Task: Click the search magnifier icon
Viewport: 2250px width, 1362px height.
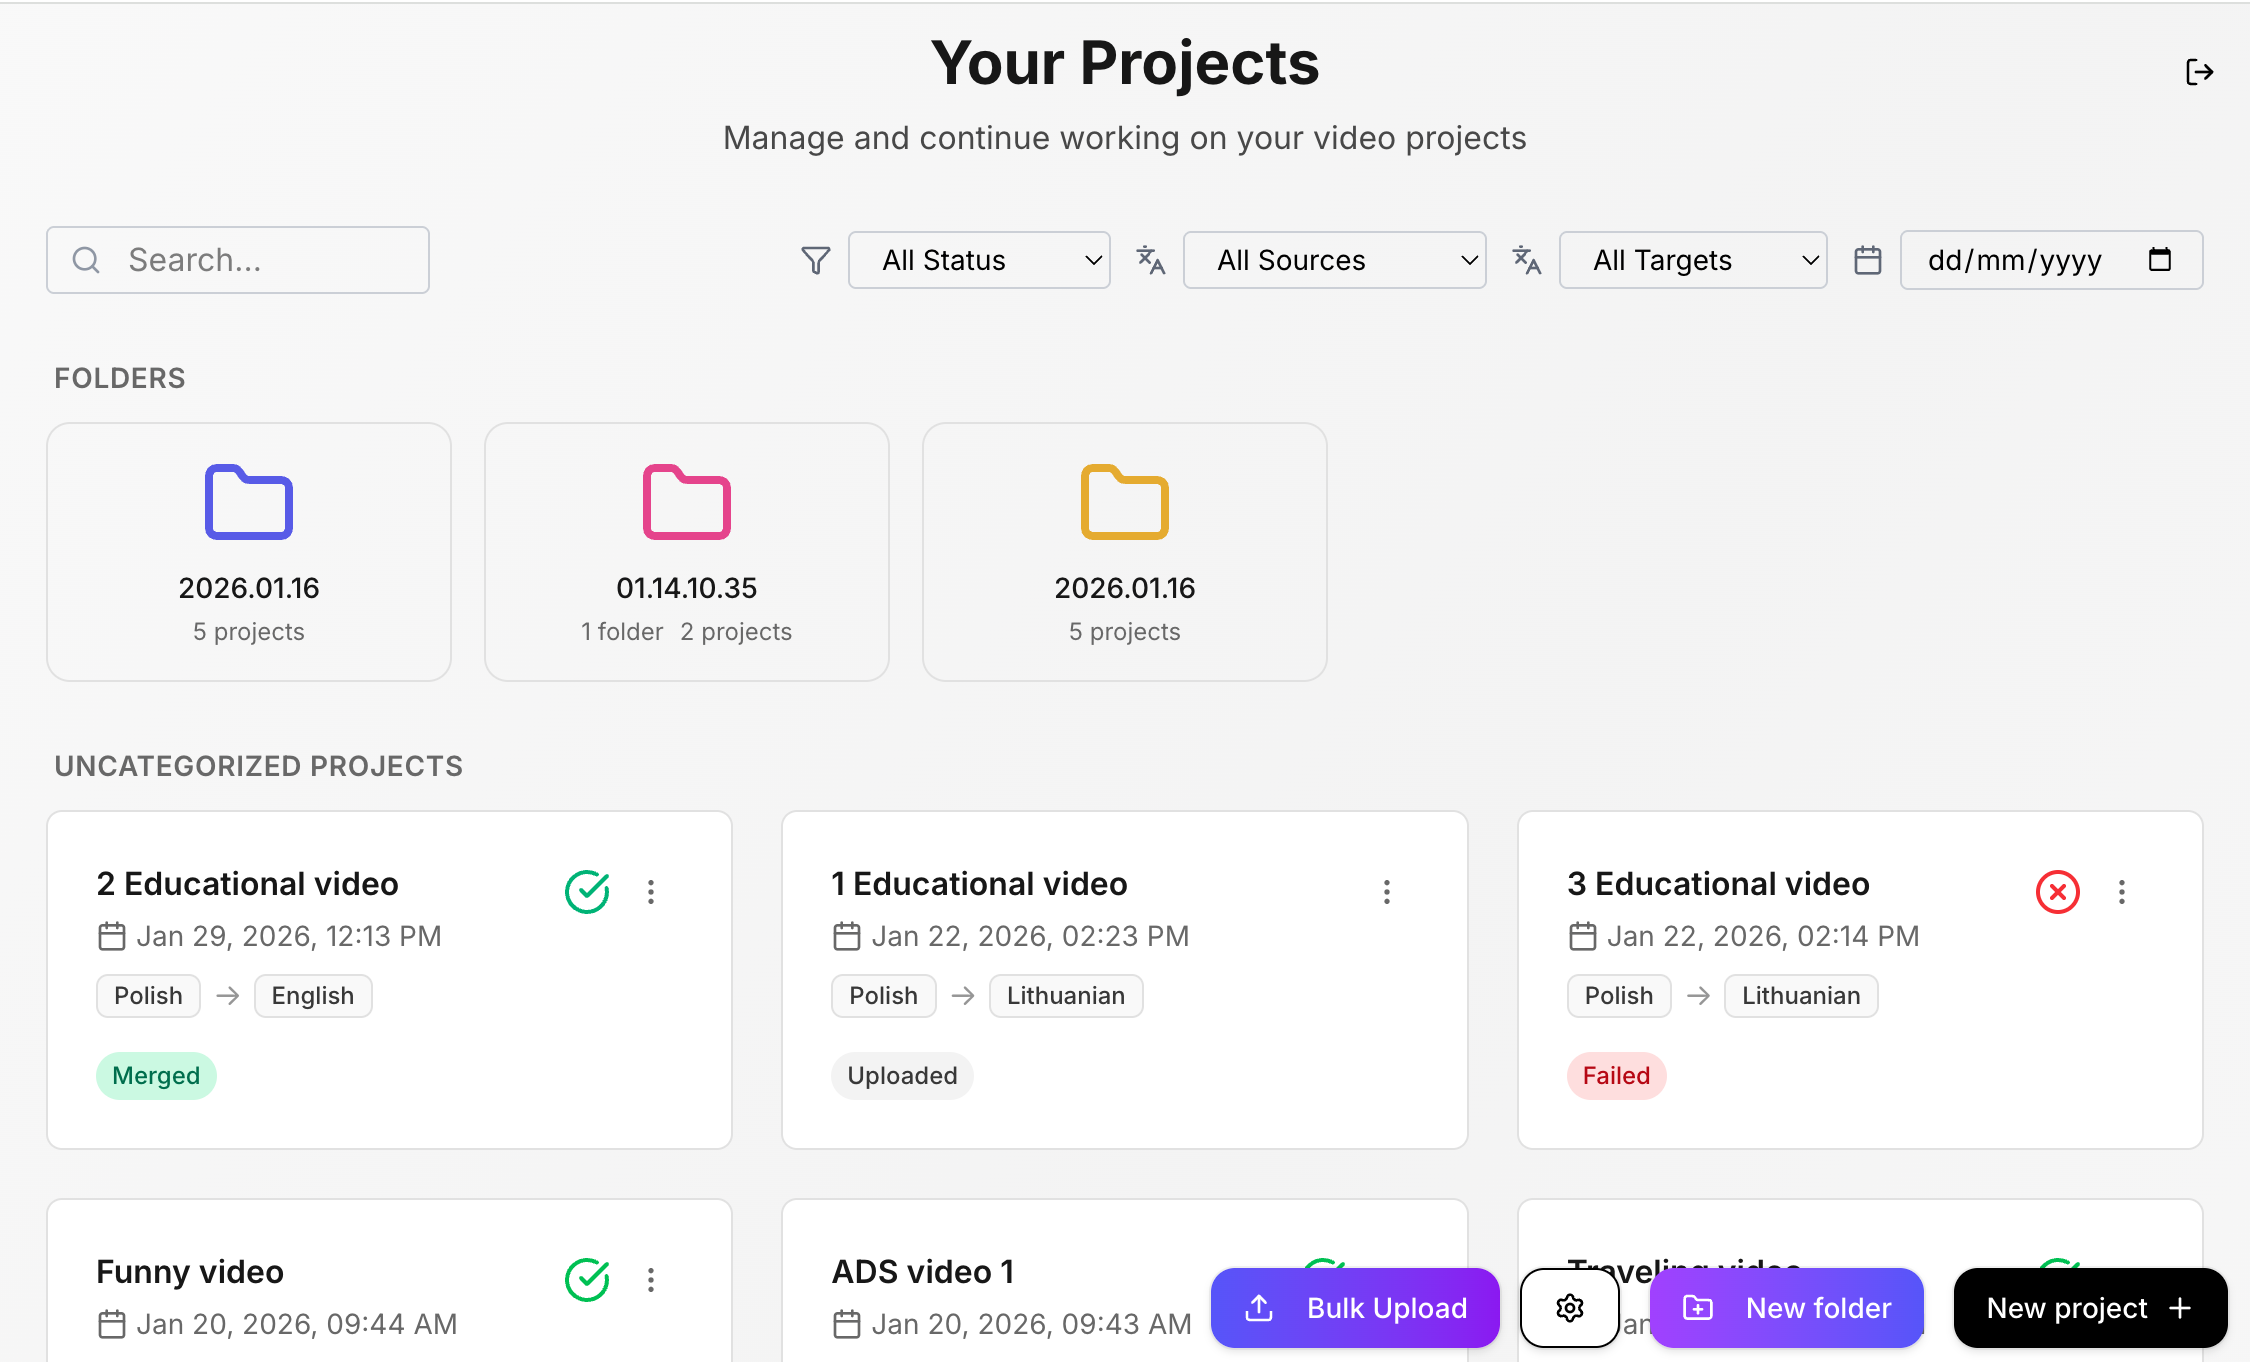Action: tap(86, 260)
